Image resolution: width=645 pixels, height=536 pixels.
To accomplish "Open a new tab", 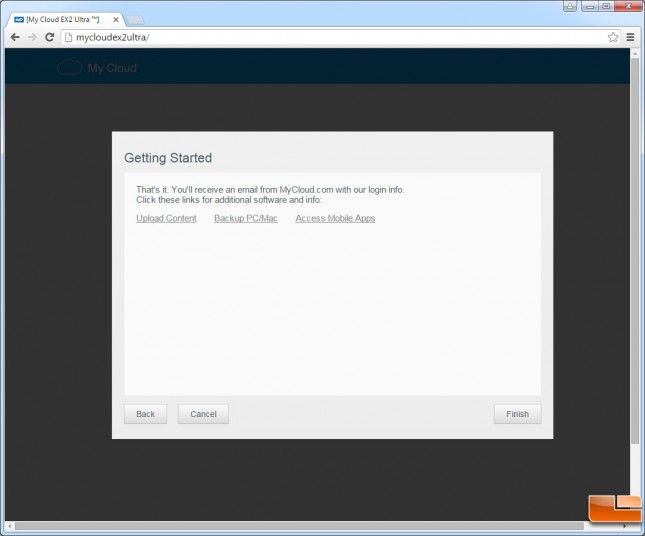I will tap(135, 20).
